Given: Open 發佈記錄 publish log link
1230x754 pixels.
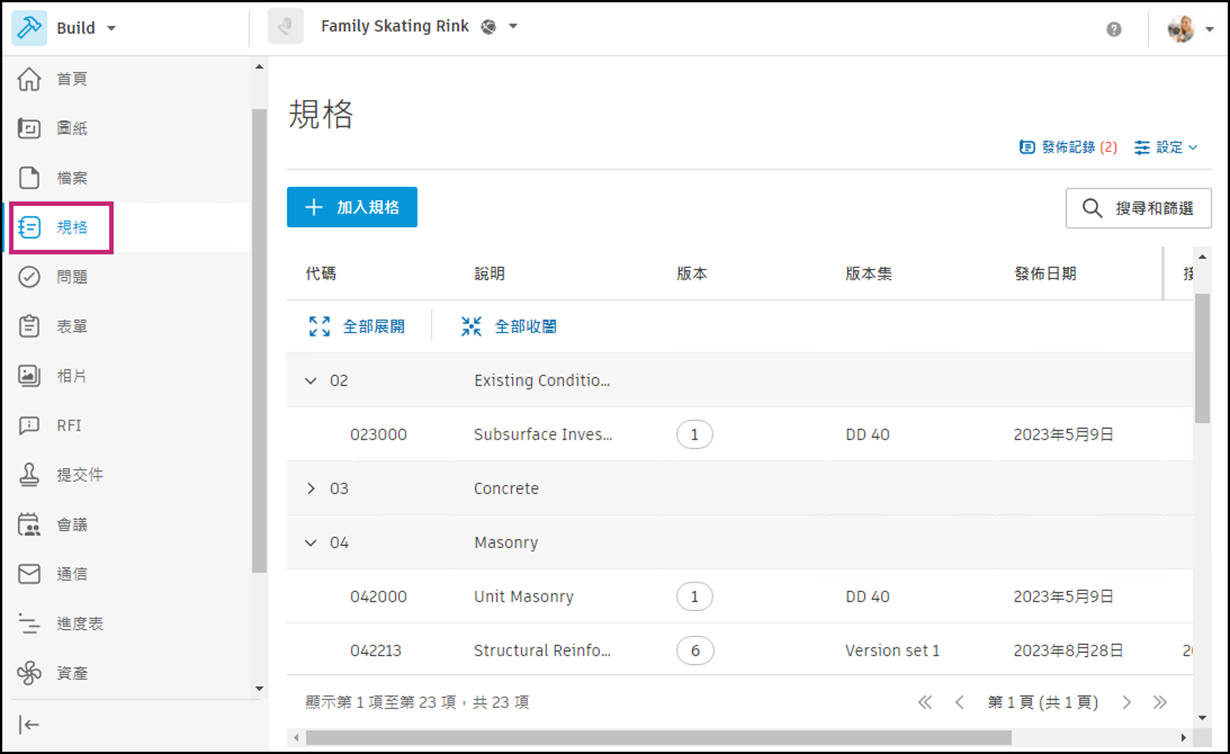Looking at the screenshot, I should pos(1069,147).
